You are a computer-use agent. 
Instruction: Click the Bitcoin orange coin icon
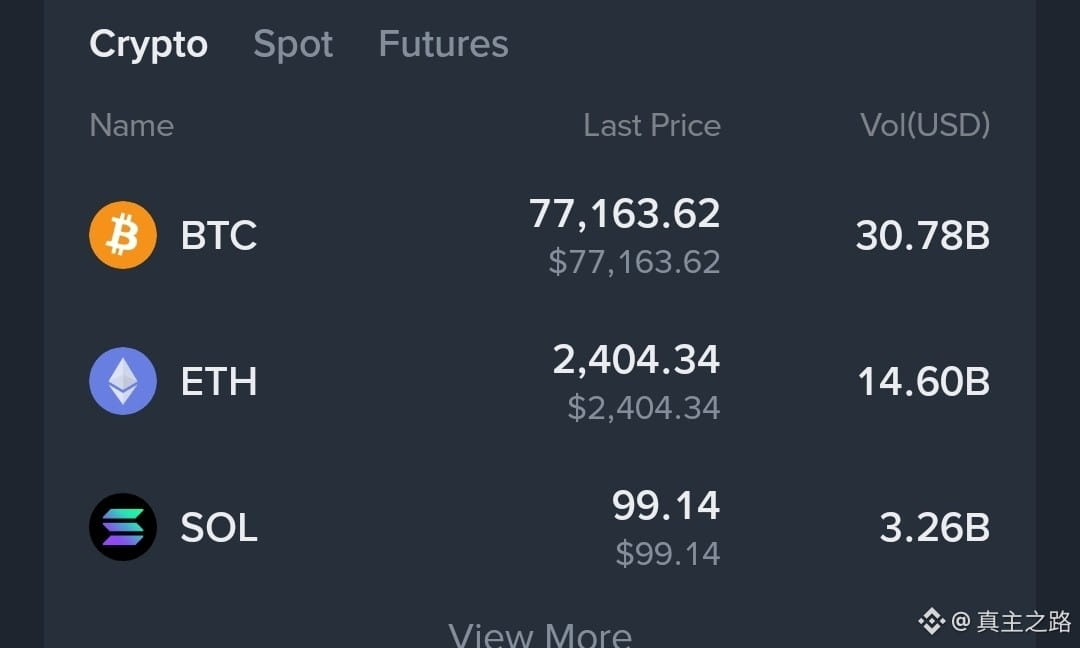[123, 235]
